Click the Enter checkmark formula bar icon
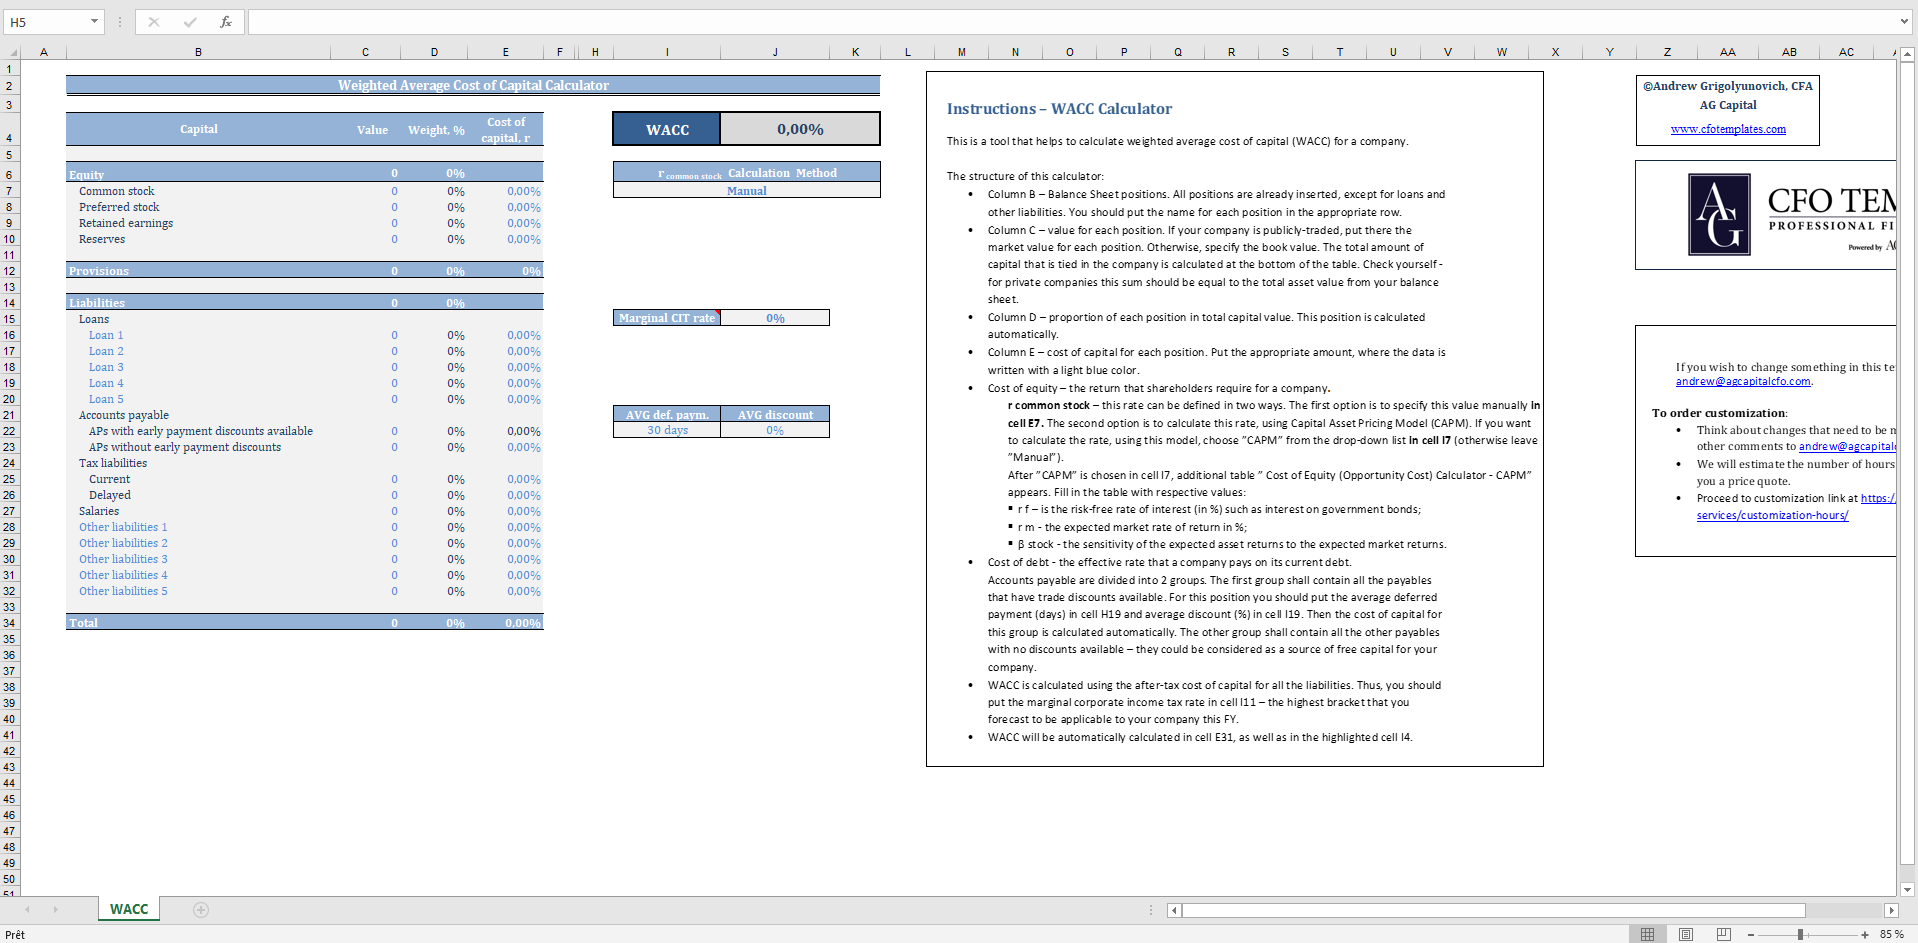The image size is (1918, 943). pyautogui.click(x=190, y=22)
